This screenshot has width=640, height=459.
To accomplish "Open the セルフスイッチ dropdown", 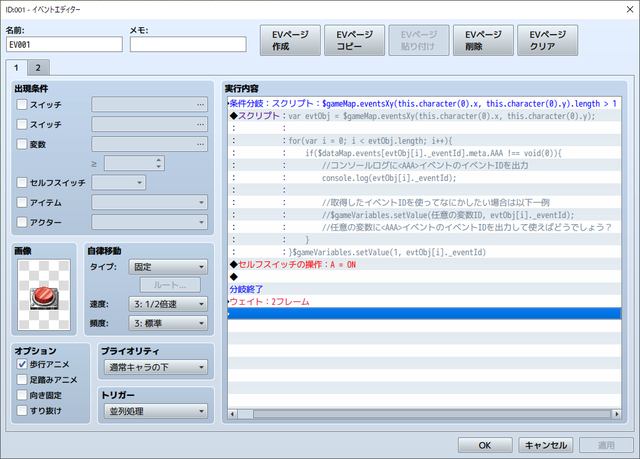I will click(118, 182).
